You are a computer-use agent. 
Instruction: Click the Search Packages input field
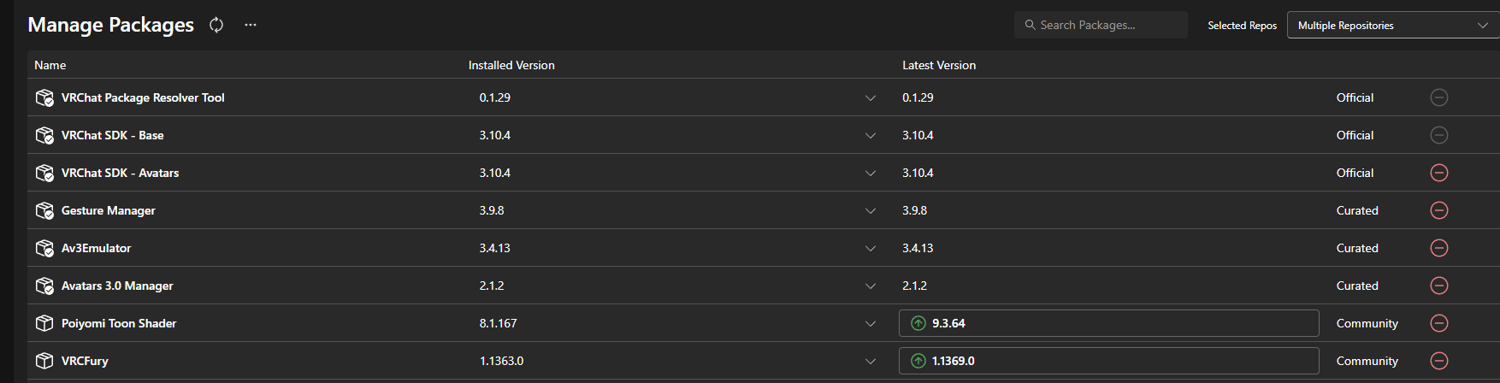tap(1101, 25)
